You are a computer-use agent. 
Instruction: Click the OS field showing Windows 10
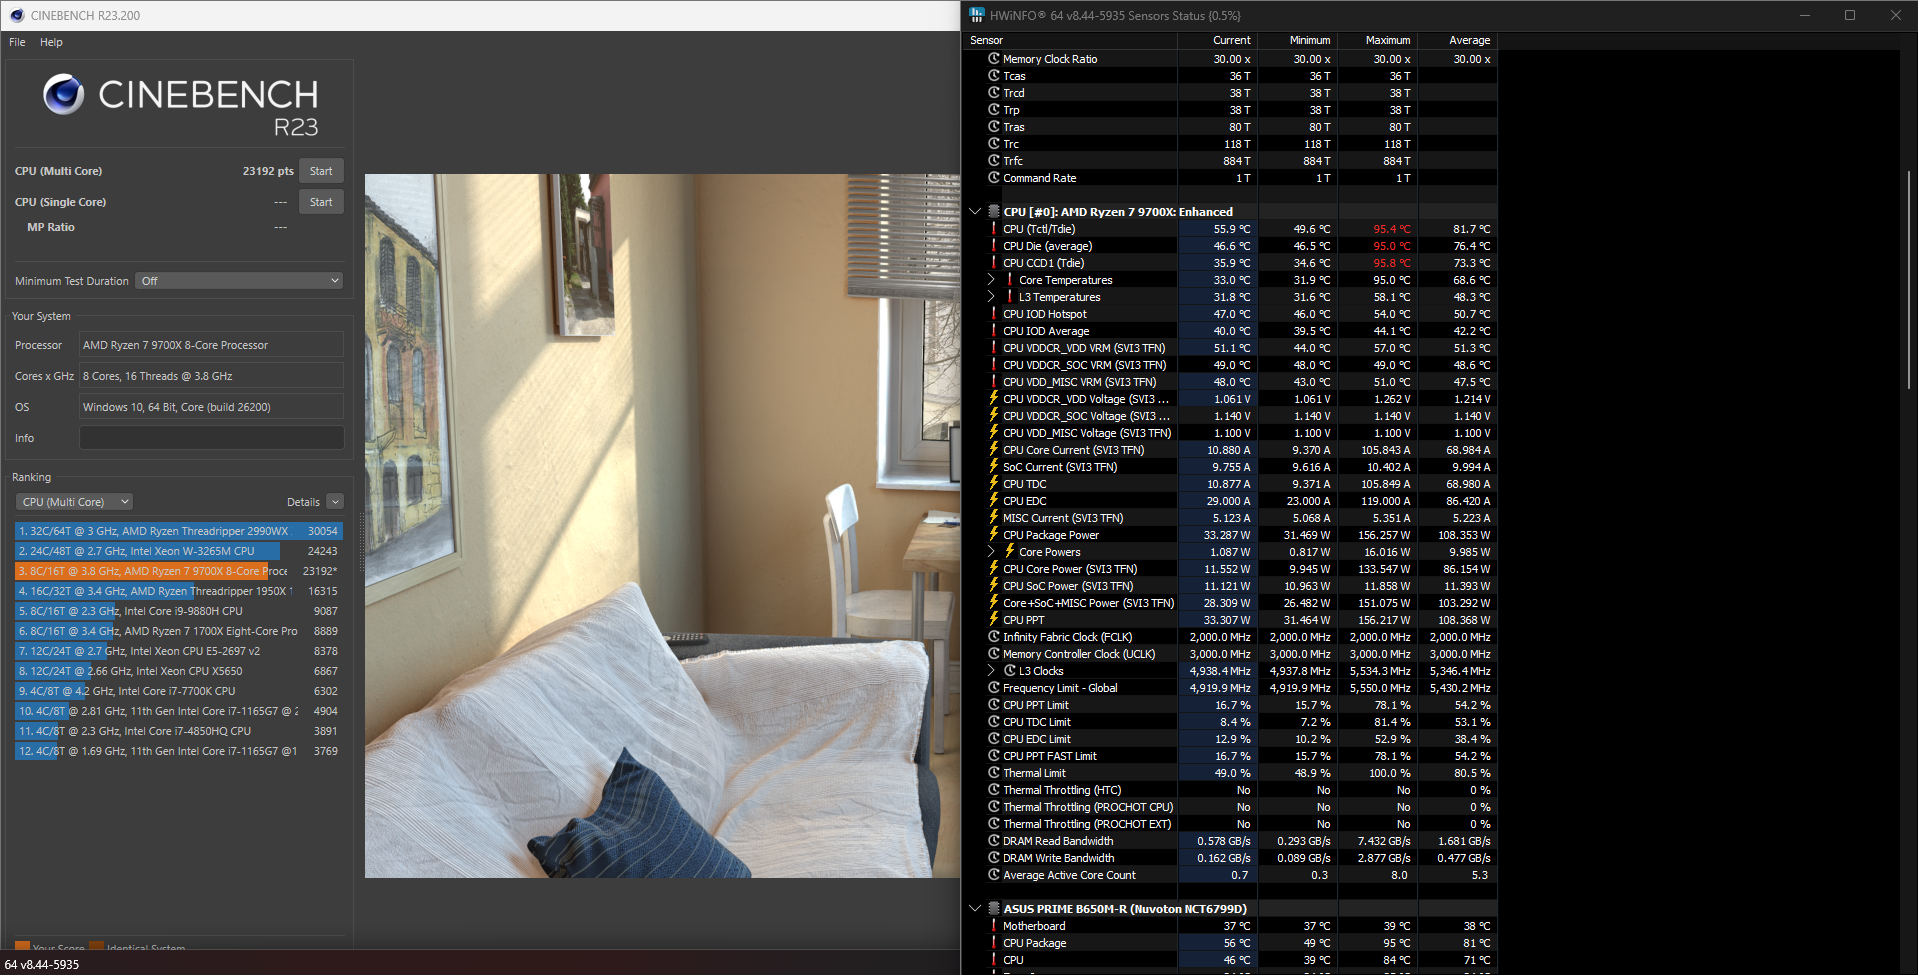coord(211,407)
